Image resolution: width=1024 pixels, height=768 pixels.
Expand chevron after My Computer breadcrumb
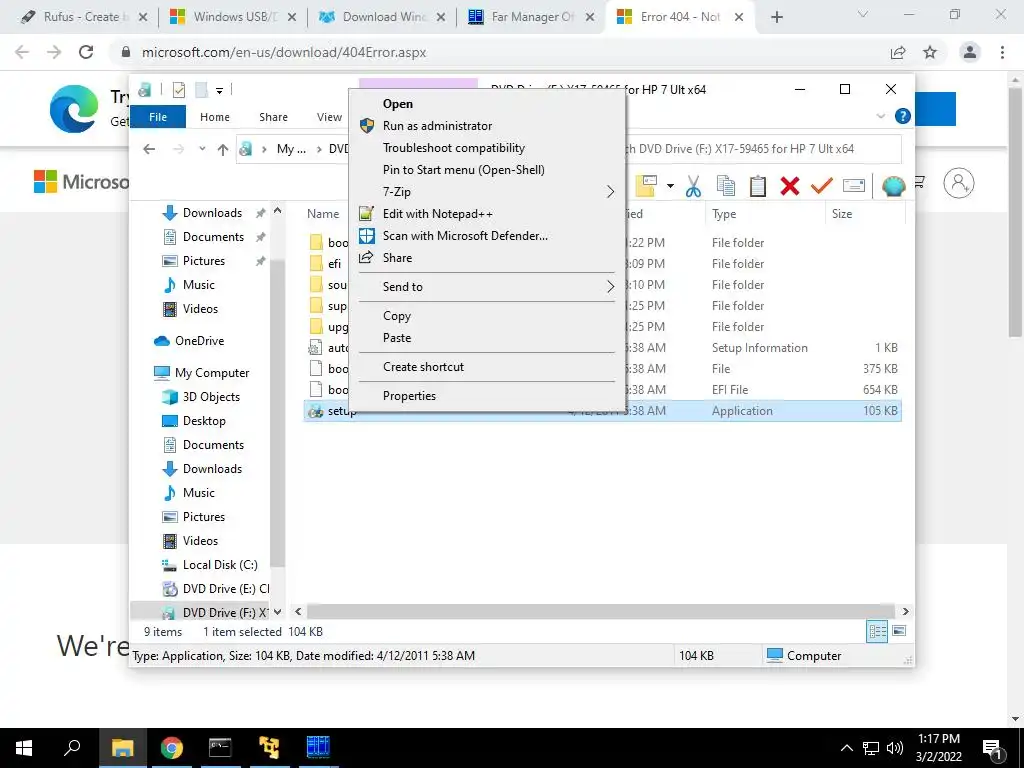[x=319, y=149]
